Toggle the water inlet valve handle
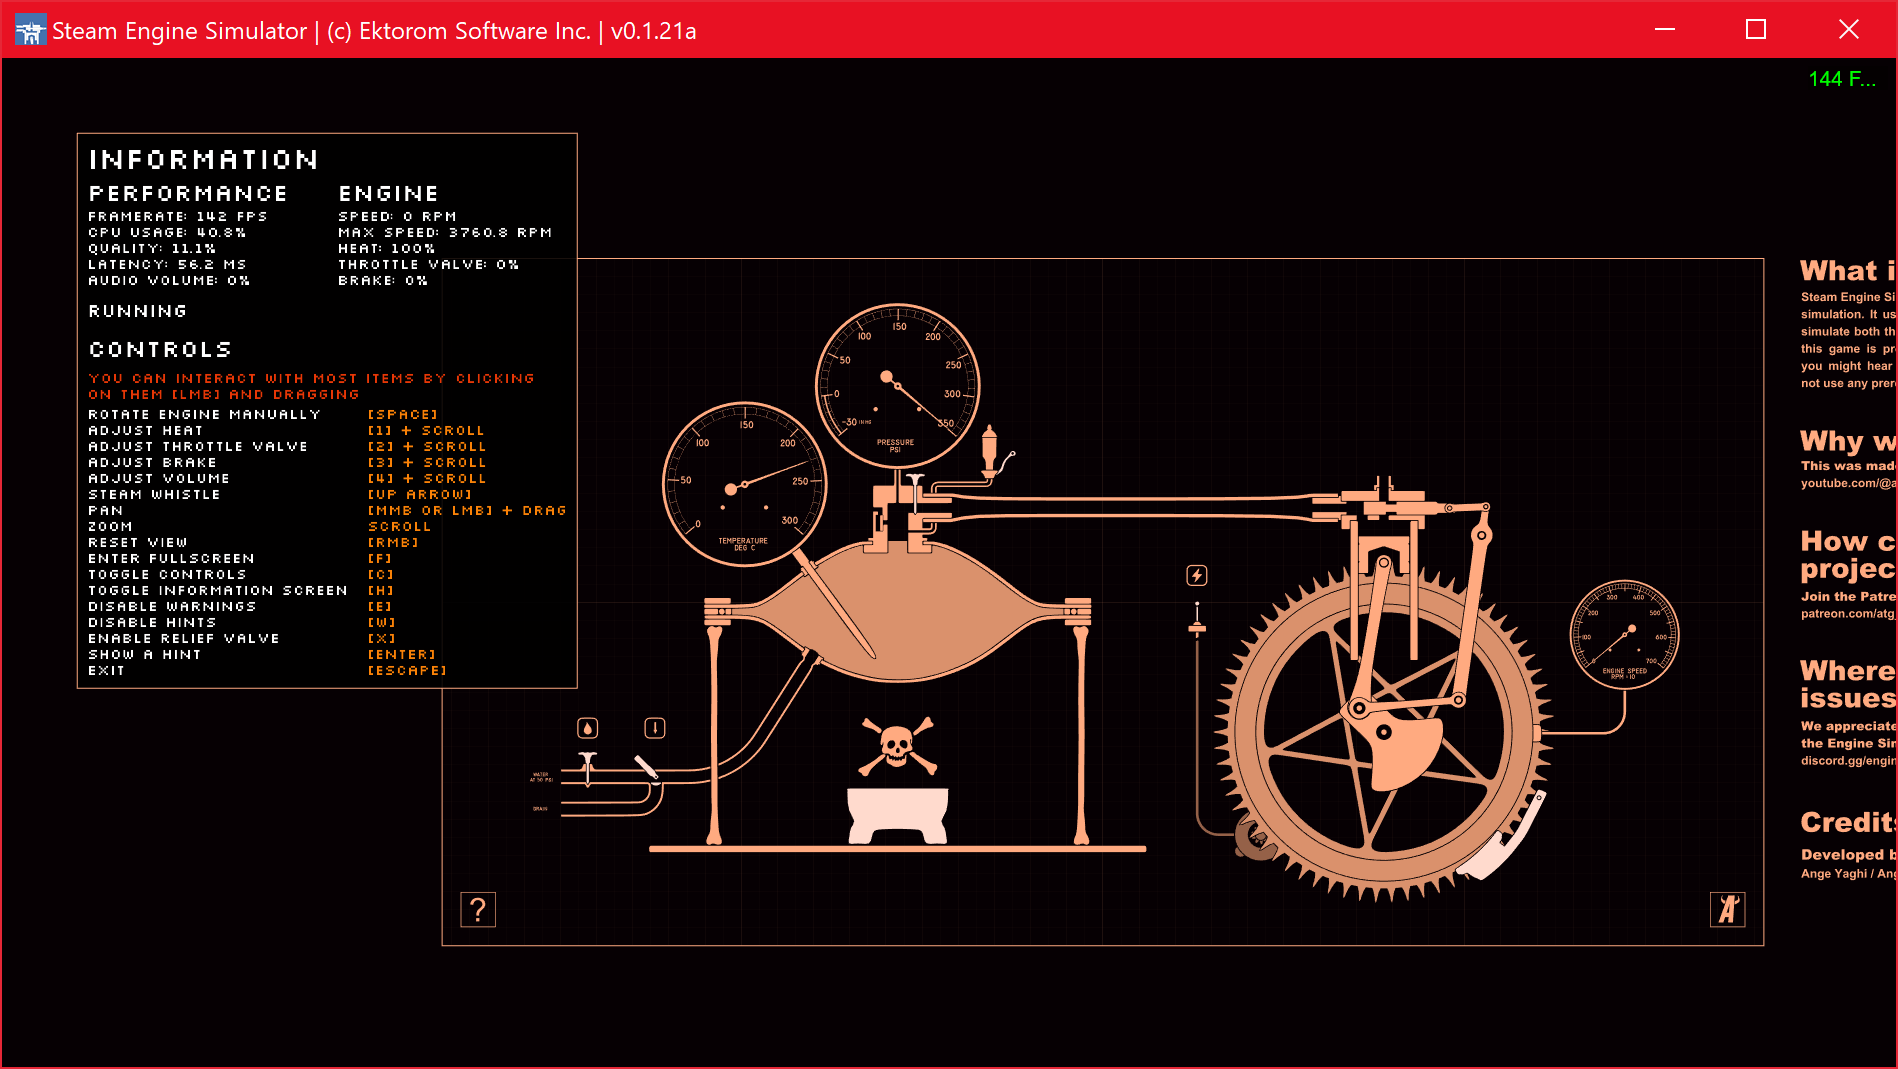 (588, 768)
